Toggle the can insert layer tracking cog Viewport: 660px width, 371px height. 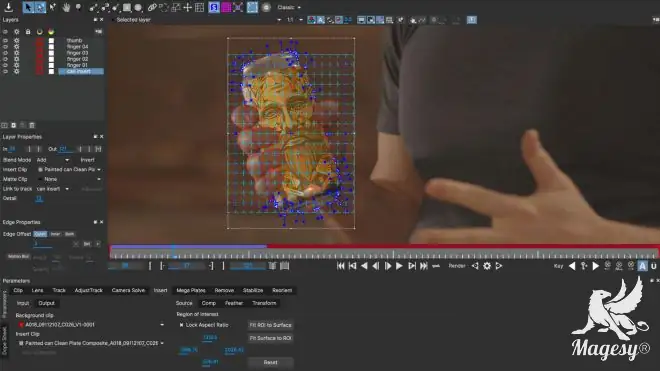point(17,72)
